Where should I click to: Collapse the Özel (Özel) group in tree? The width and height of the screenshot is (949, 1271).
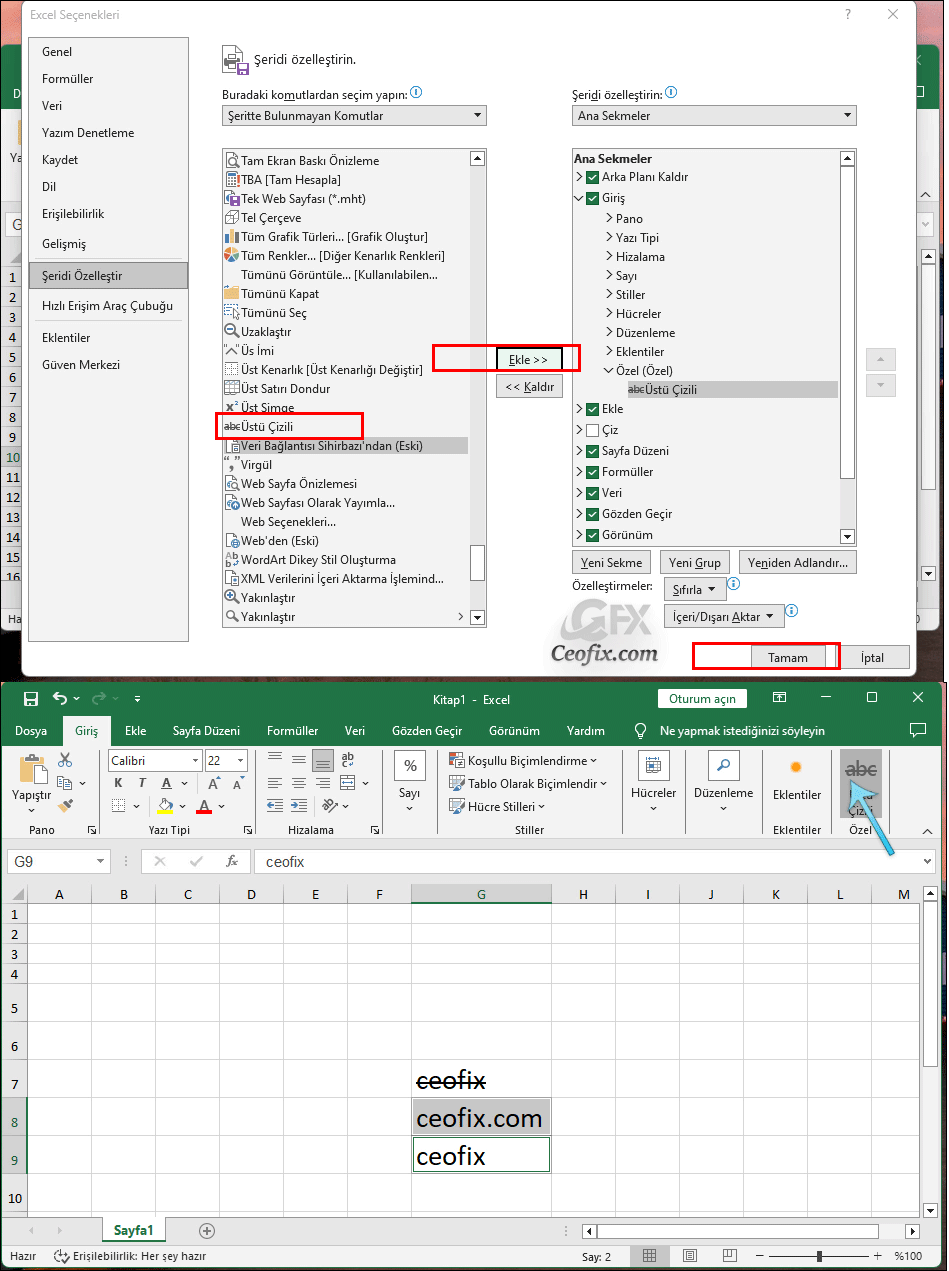(x=609, y=370)
